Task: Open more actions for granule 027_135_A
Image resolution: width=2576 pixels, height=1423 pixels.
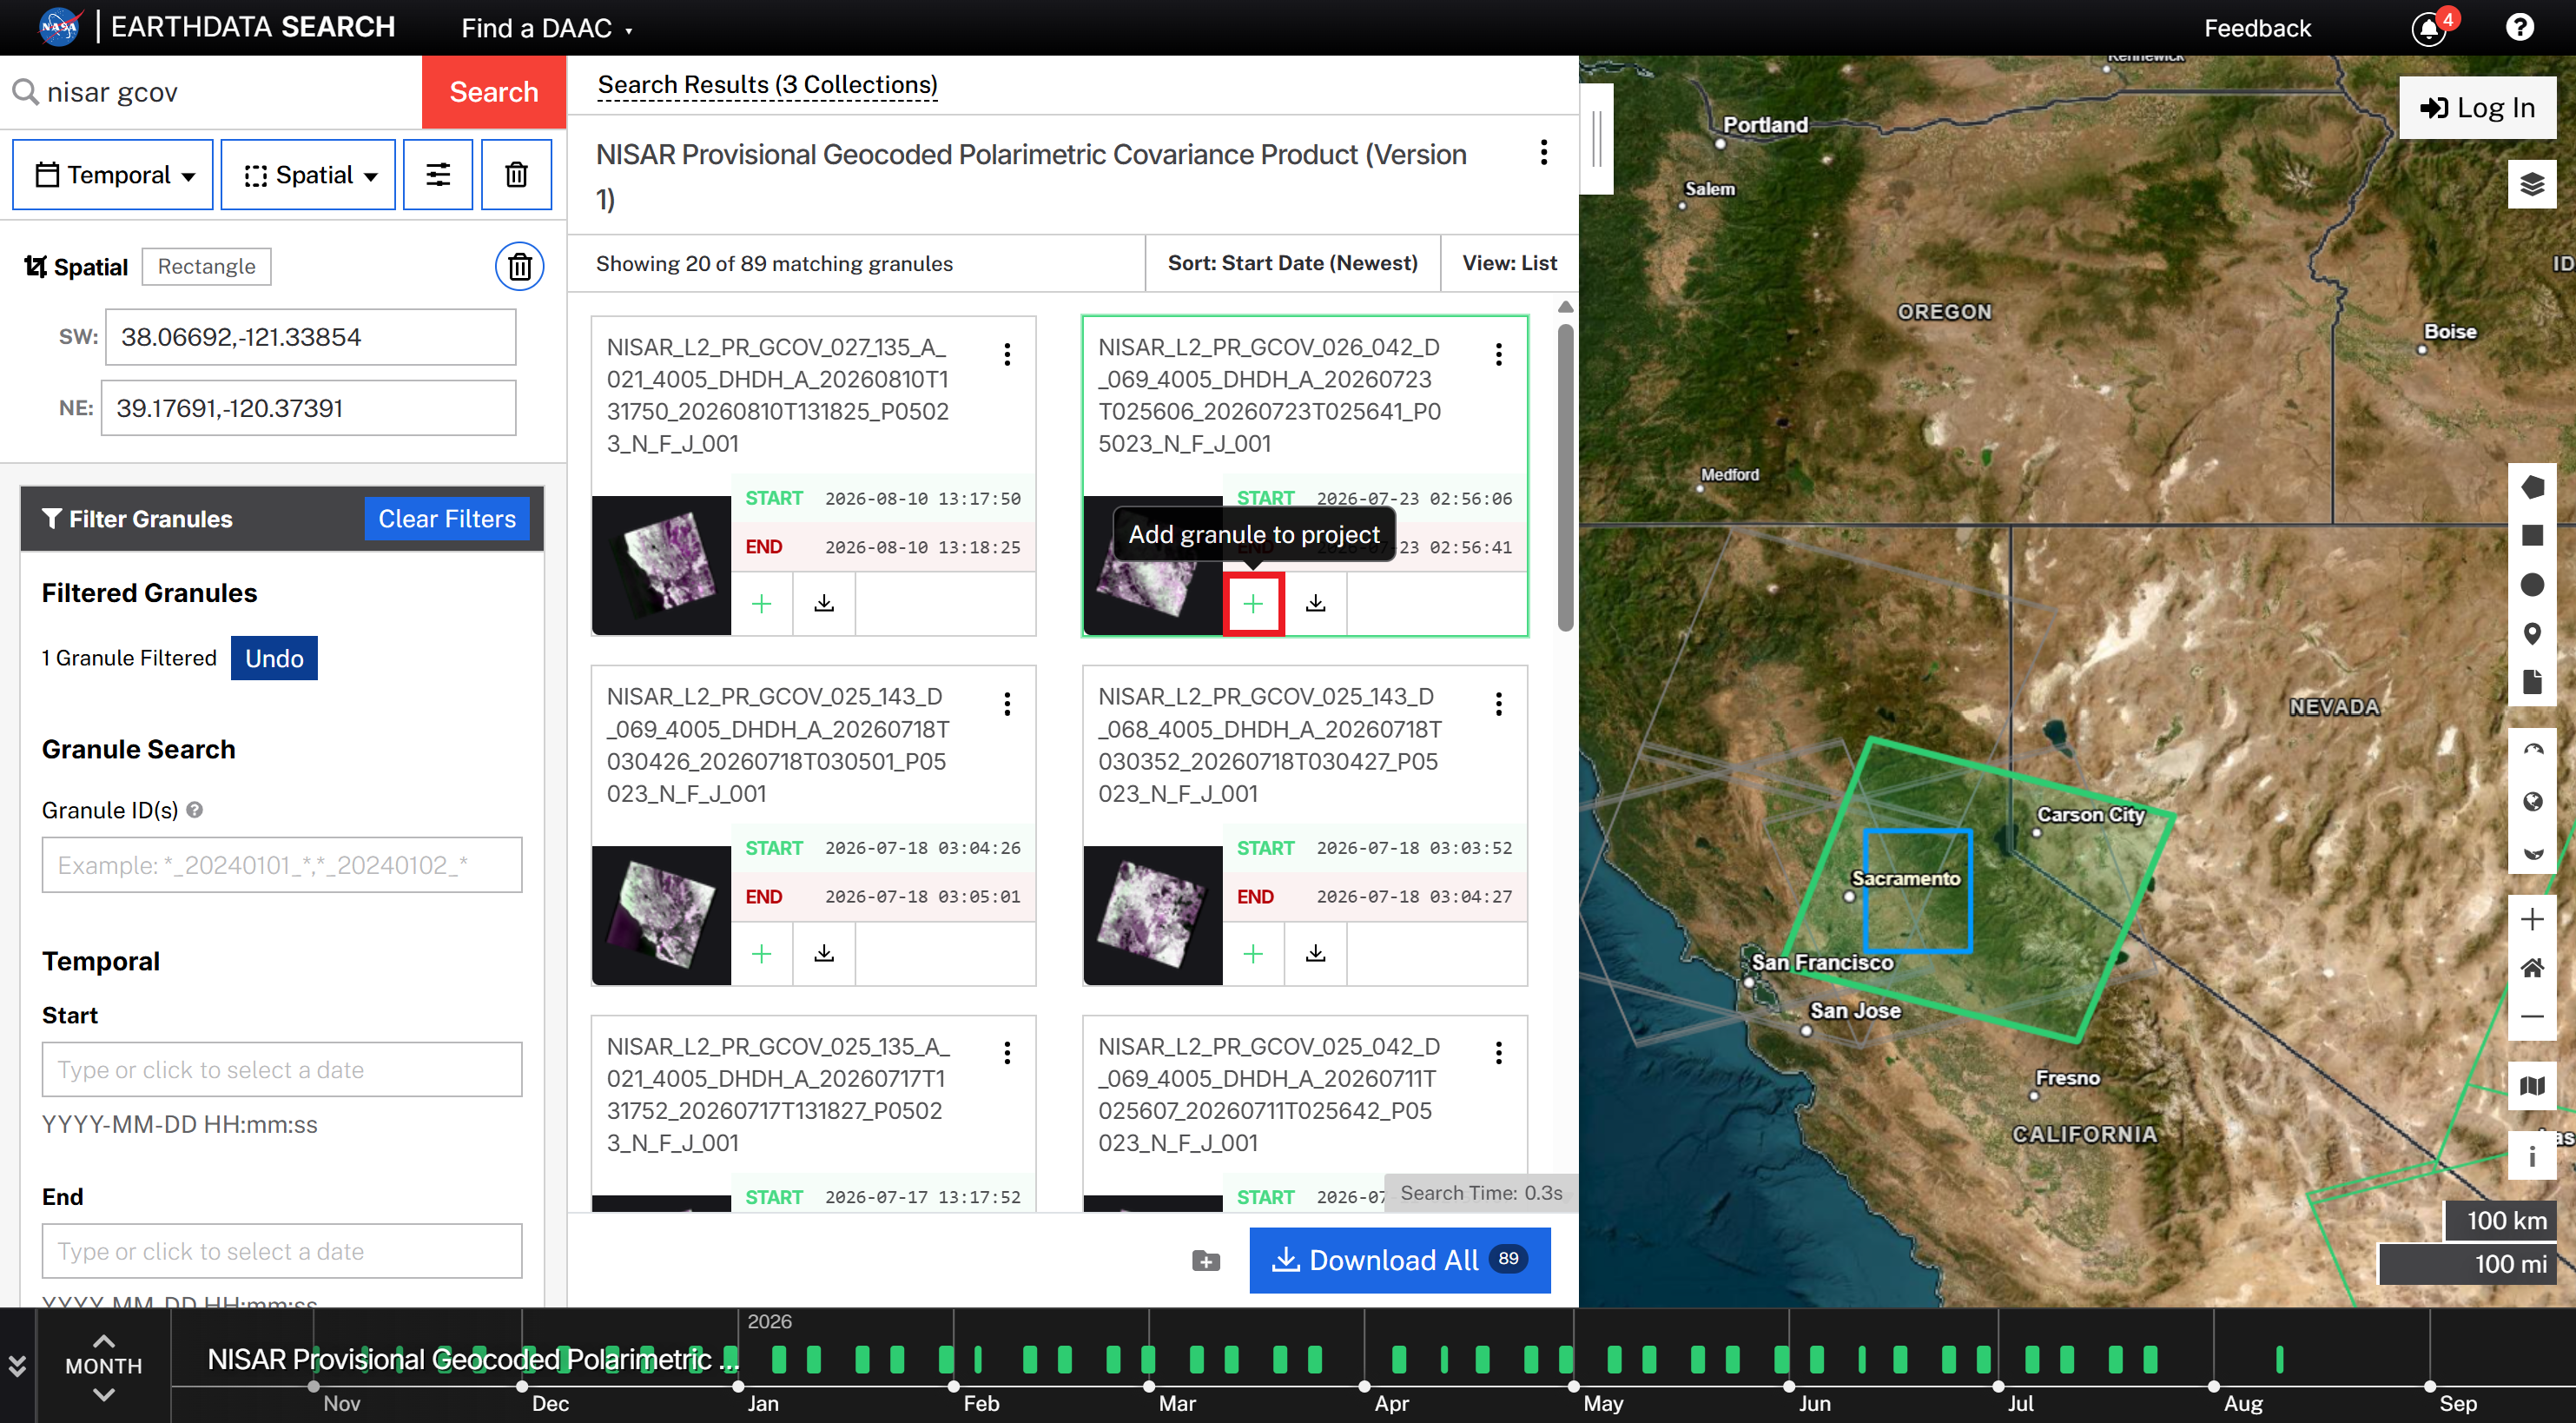Action: (x=1007, y=354)
